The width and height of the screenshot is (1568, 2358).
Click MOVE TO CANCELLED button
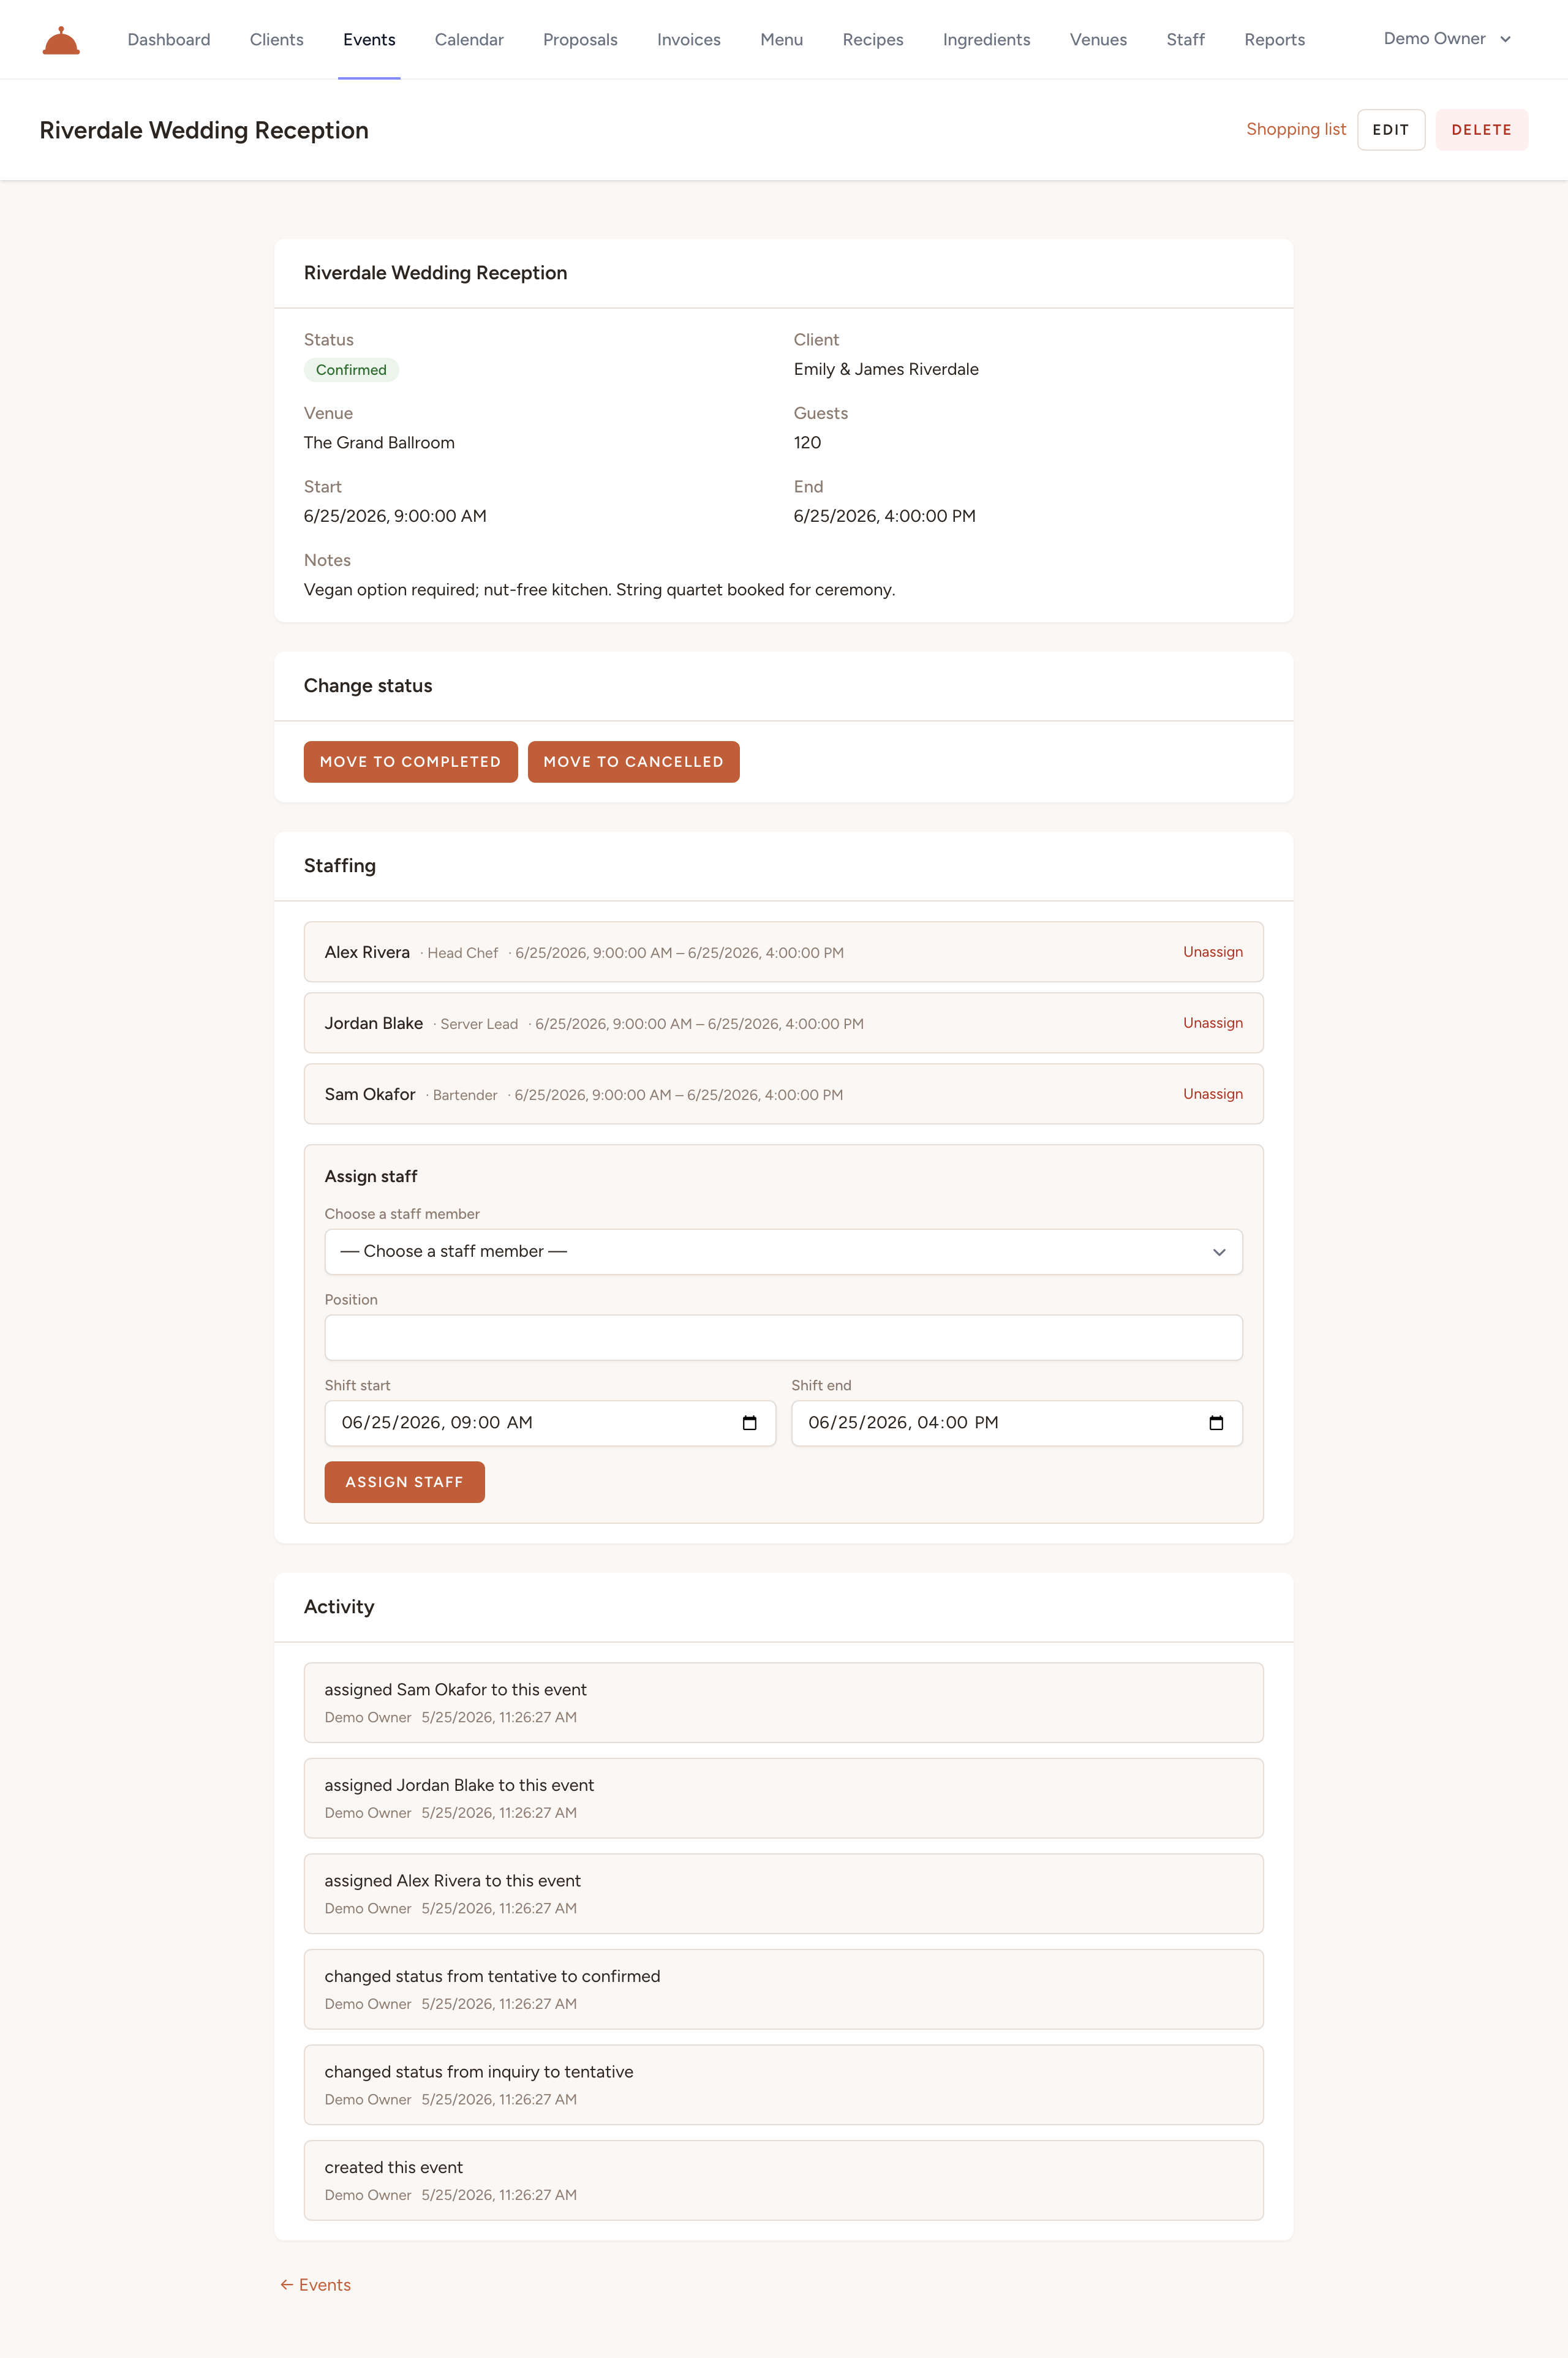(634, 762)
